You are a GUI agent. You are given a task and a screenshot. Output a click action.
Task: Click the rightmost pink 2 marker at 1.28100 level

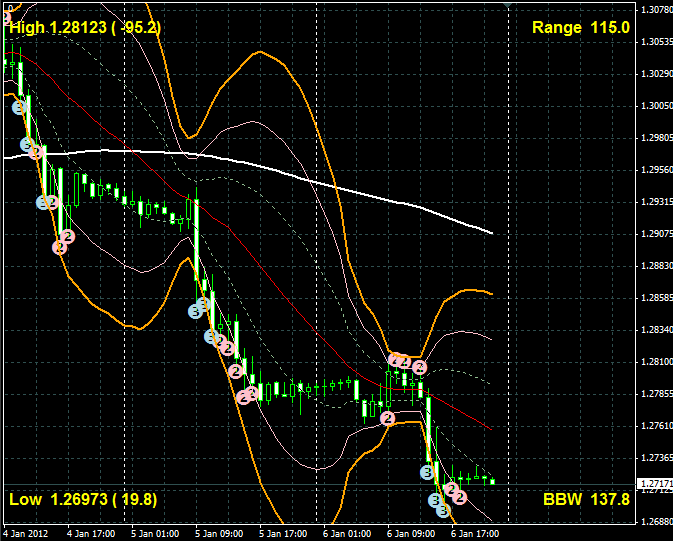click(420, 368)
